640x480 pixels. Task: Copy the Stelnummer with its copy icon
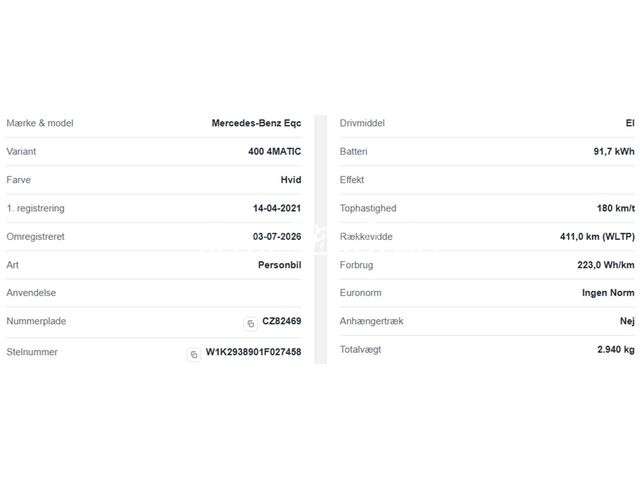(194, 354)
